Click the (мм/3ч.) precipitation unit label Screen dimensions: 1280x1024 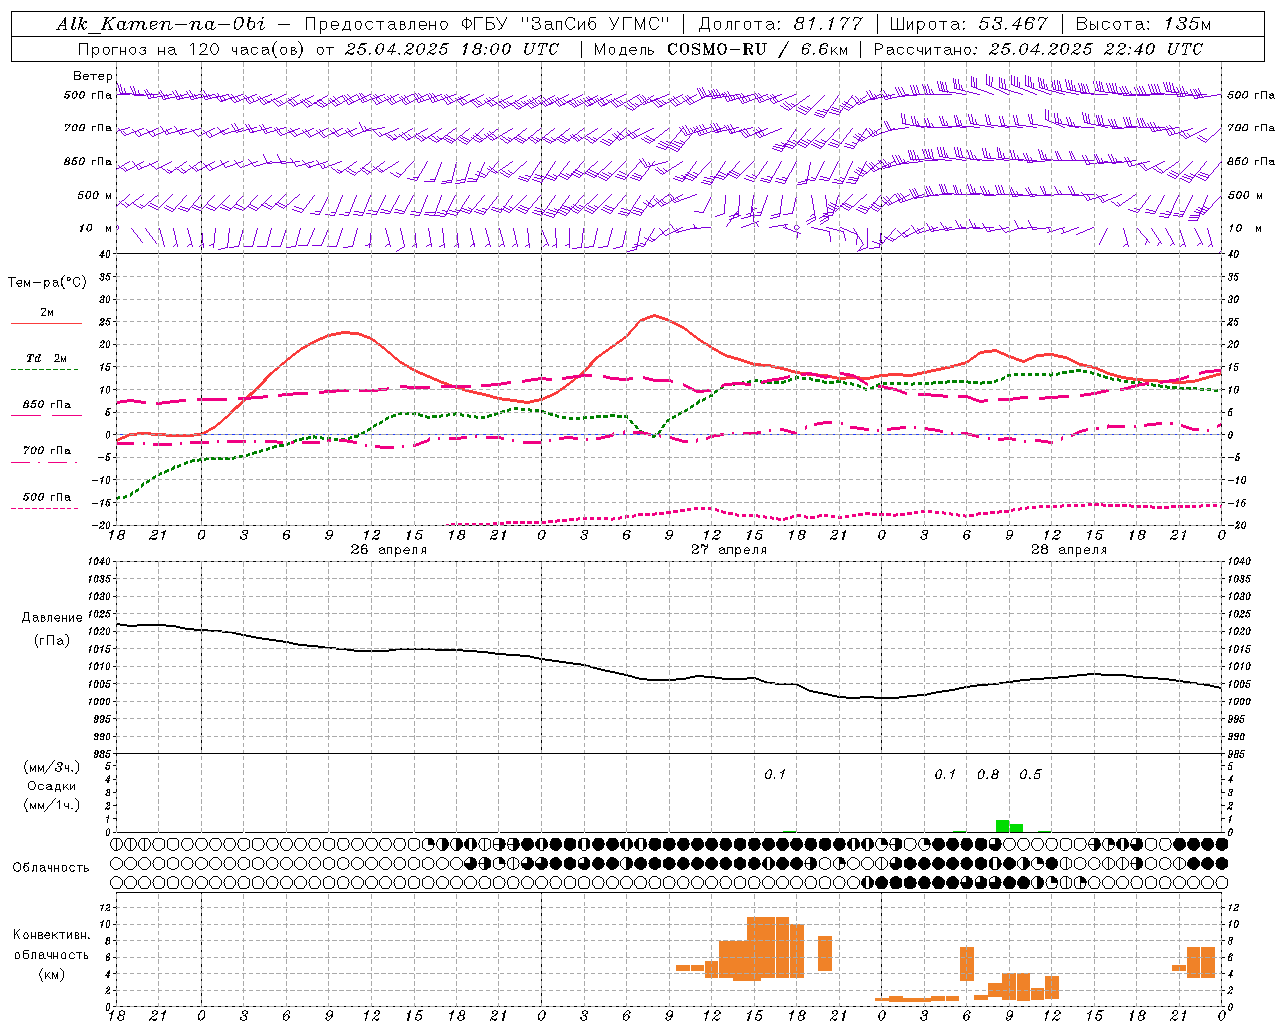51,767
